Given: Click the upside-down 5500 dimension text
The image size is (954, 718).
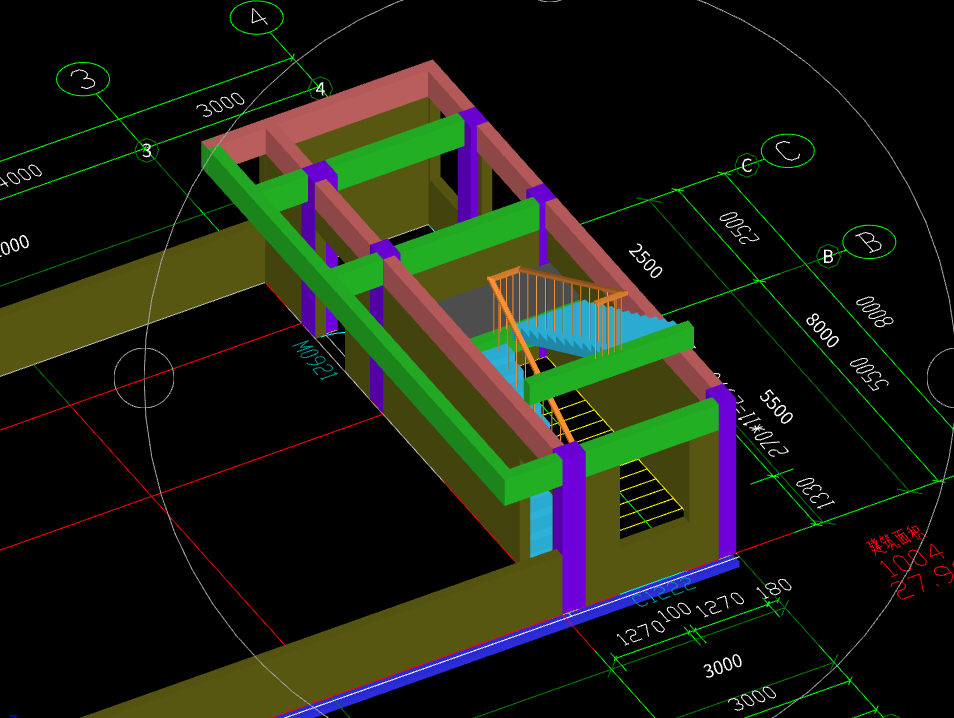Looking at the screenshot, I should click(x=869, y=374).
